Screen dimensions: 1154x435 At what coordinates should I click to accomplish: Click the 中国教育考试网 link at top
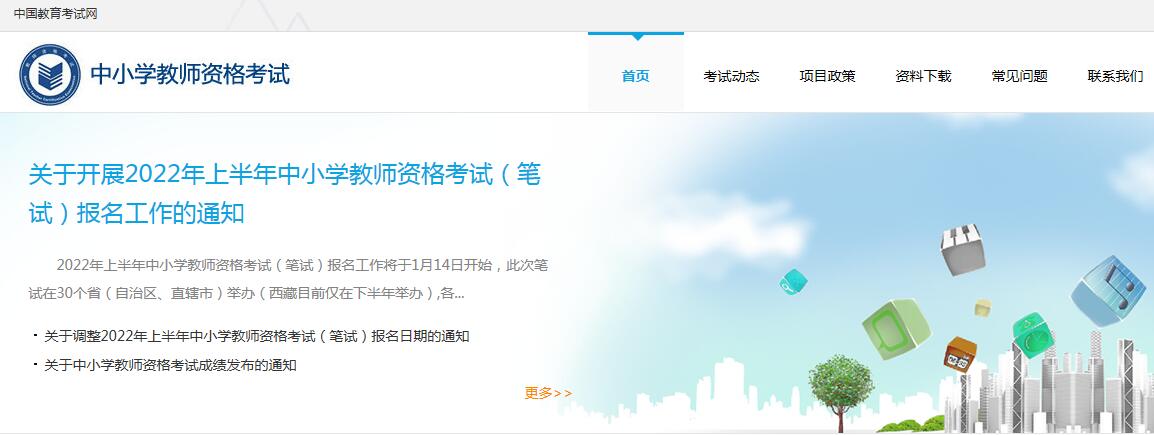tap(55, 14)
